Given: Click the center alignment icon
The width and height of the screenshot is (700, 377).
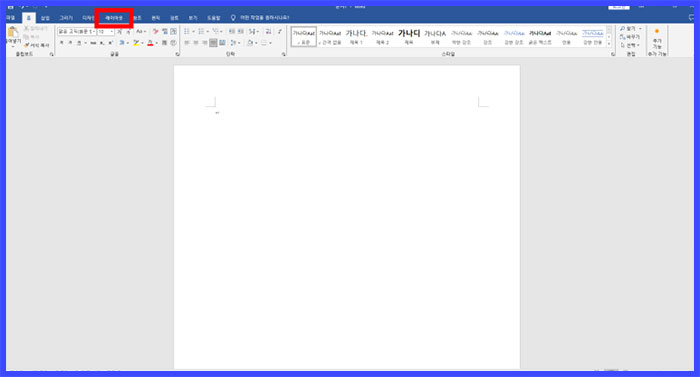Looking at the screenshot, I should 196,43.
